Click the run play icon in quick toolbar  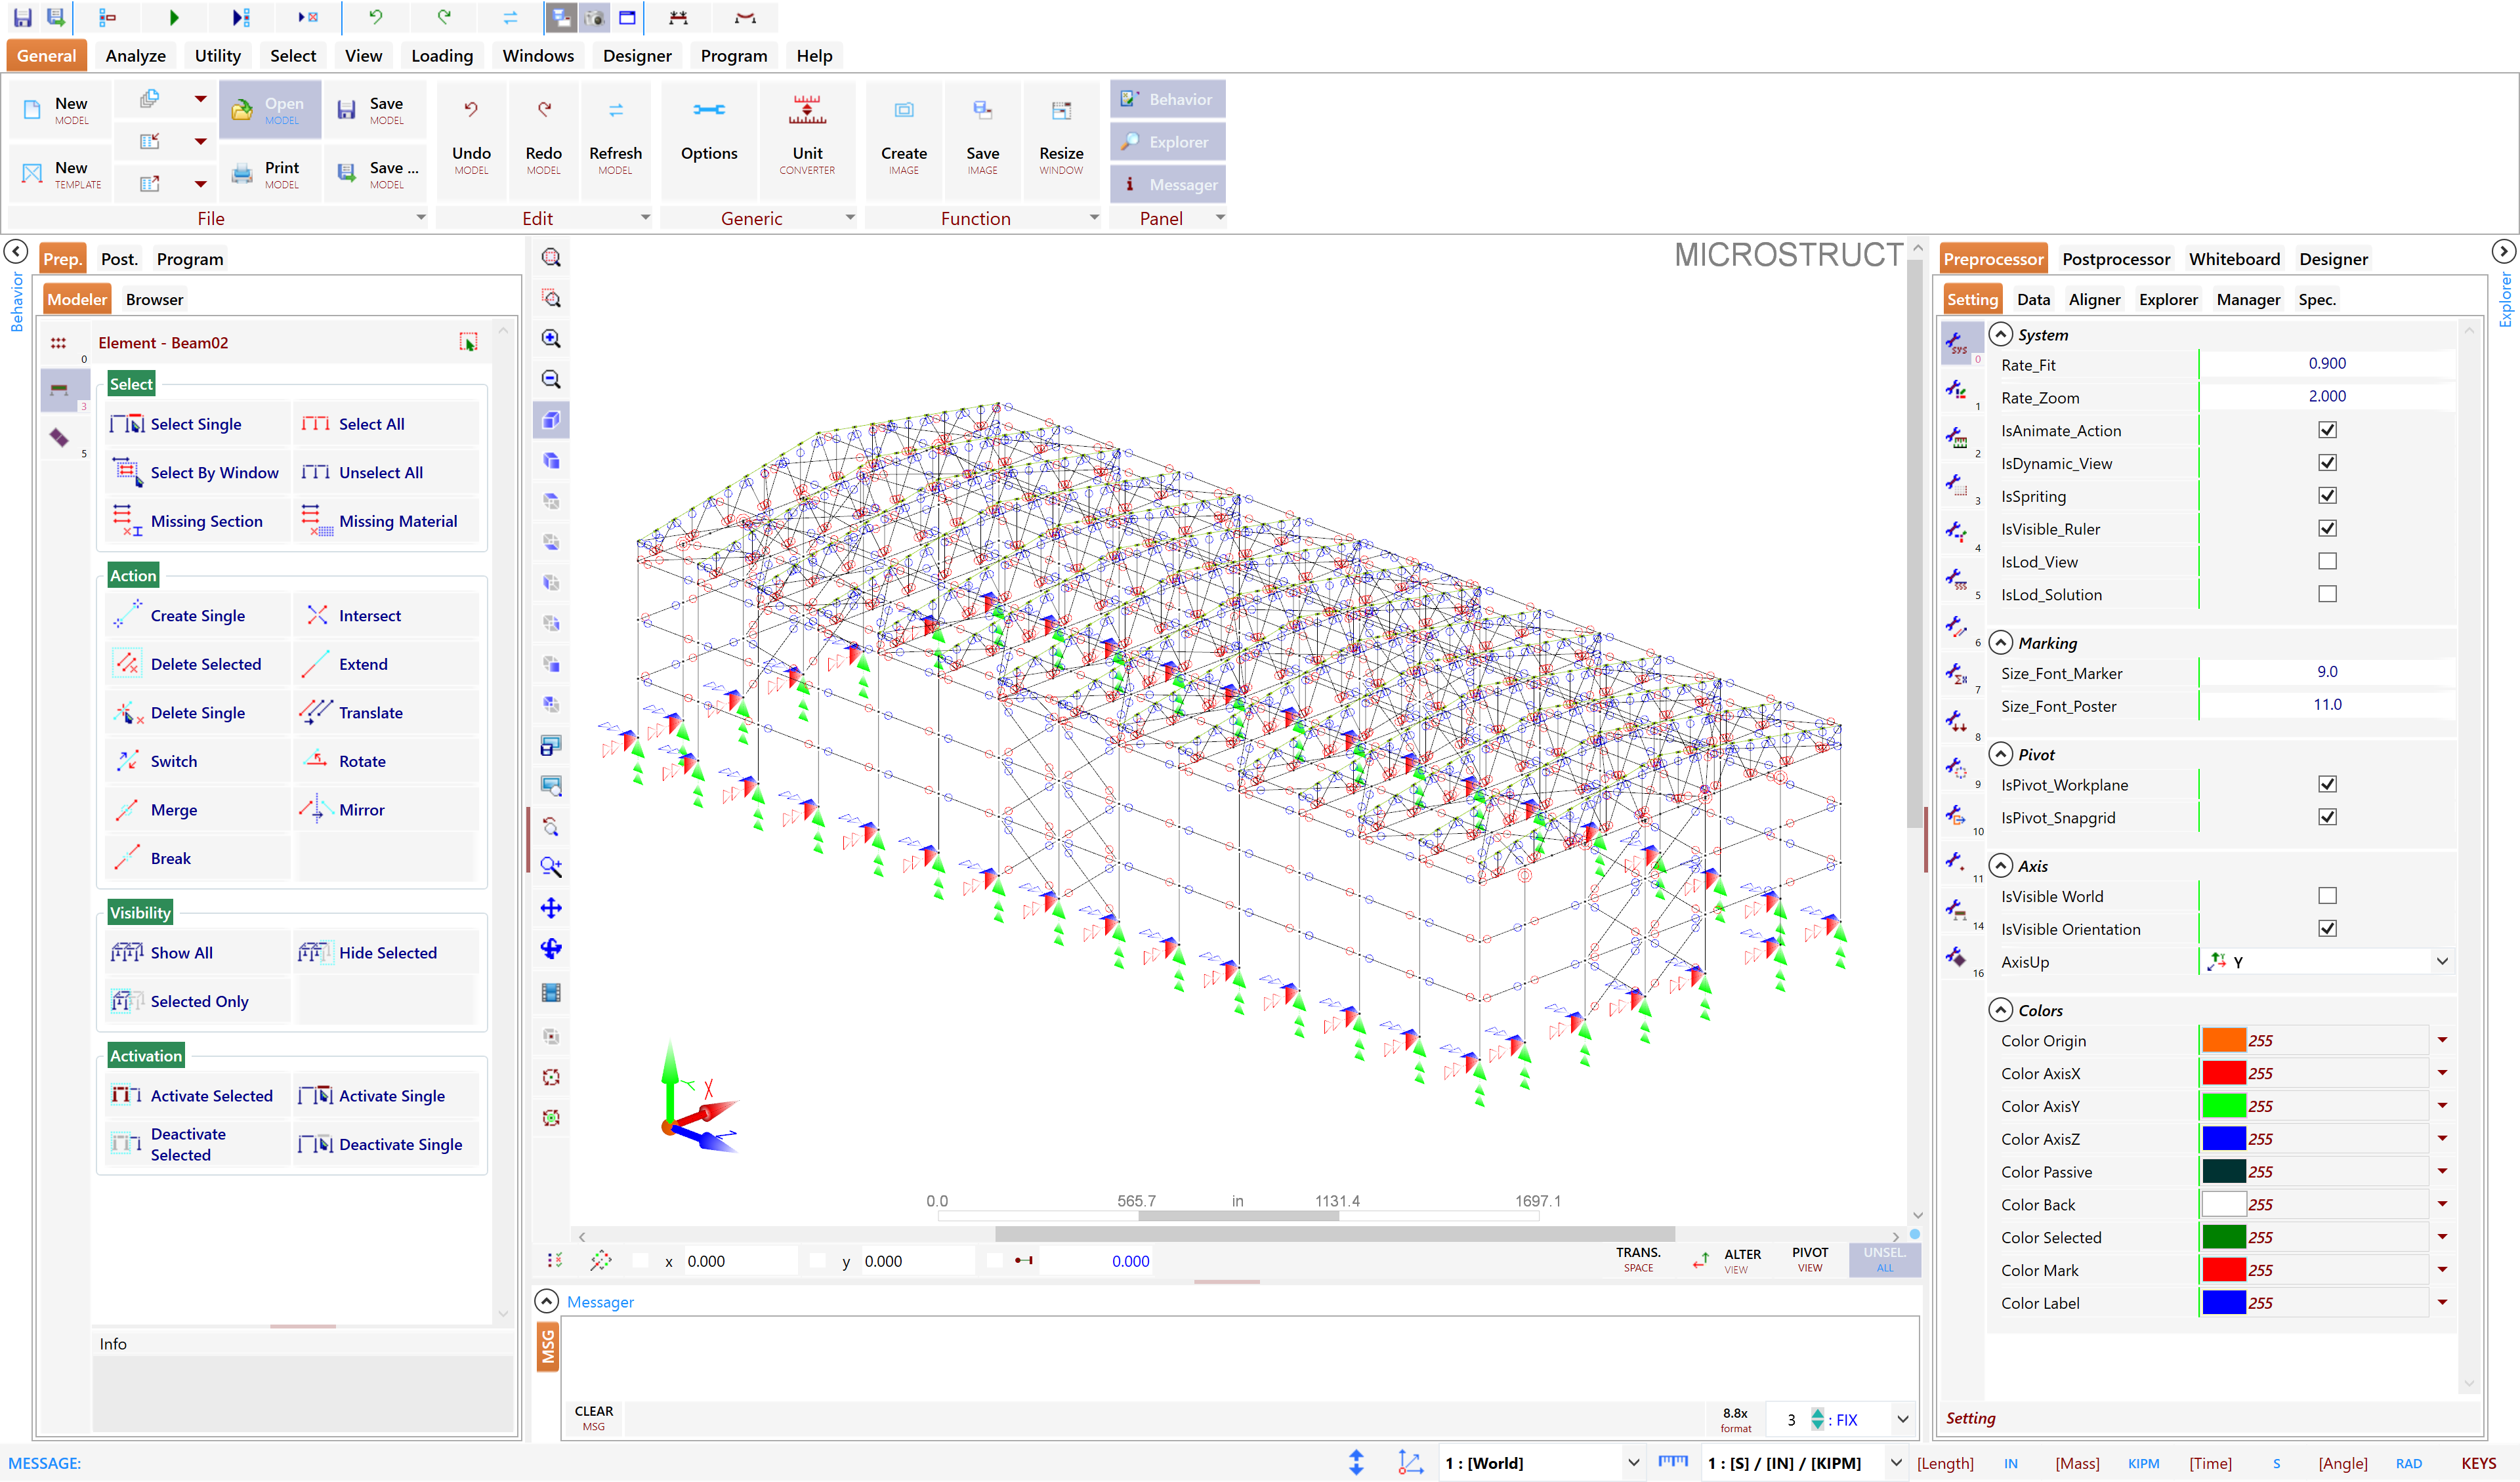point(174,17)
